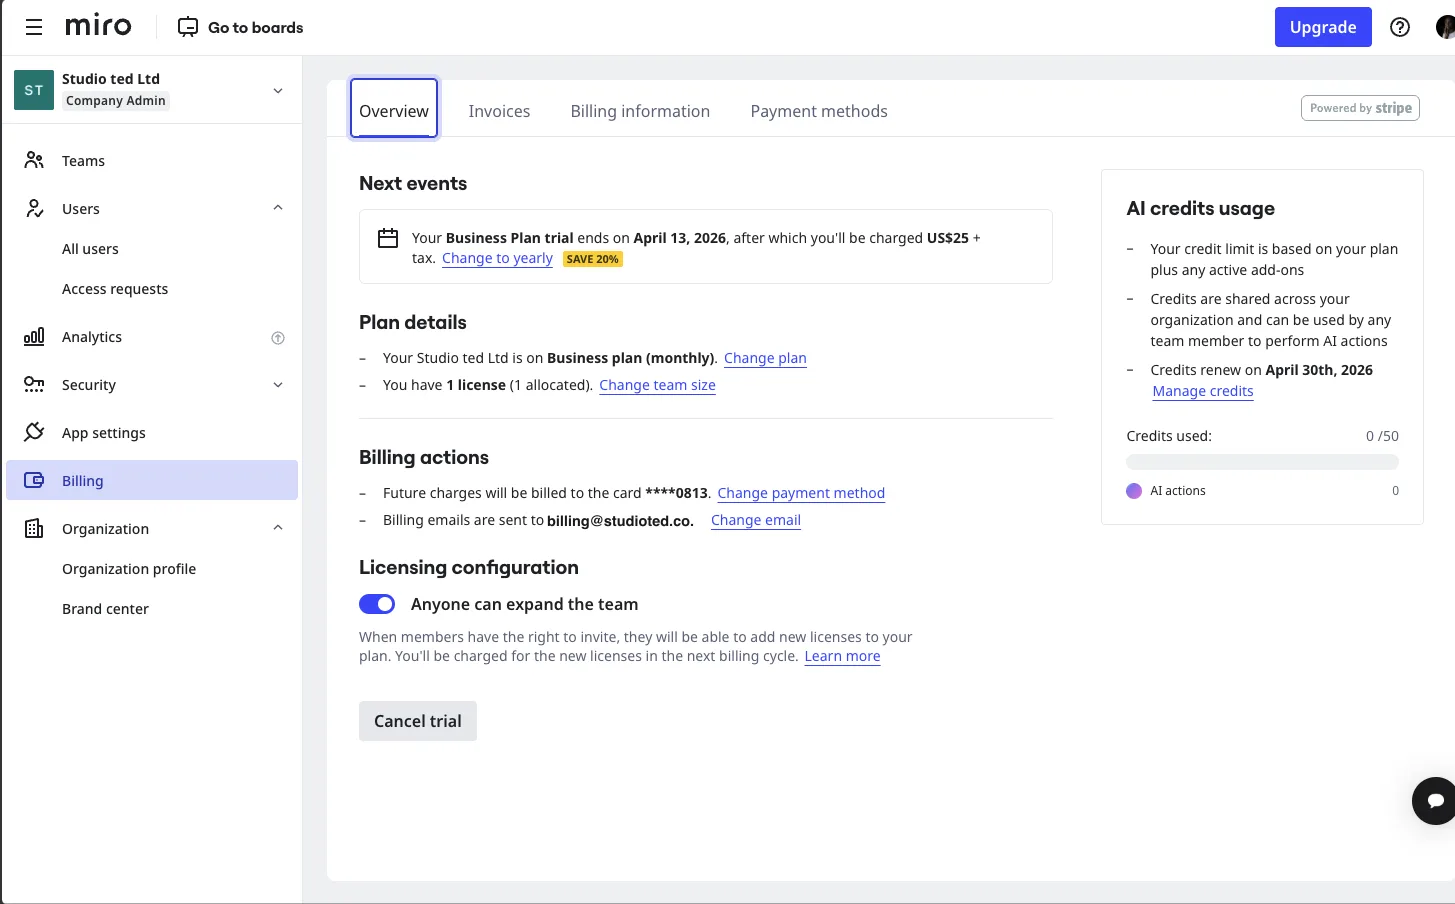Click the card number ****0813 text
Image resolution: width=1455 pixels, height=904 pixels.
click(x=676, y=493)
